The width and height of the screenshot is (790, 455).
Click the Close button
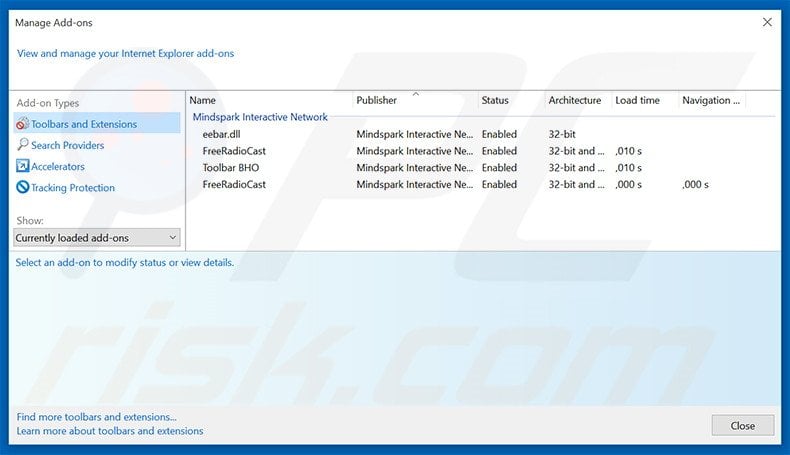(743, 426)
